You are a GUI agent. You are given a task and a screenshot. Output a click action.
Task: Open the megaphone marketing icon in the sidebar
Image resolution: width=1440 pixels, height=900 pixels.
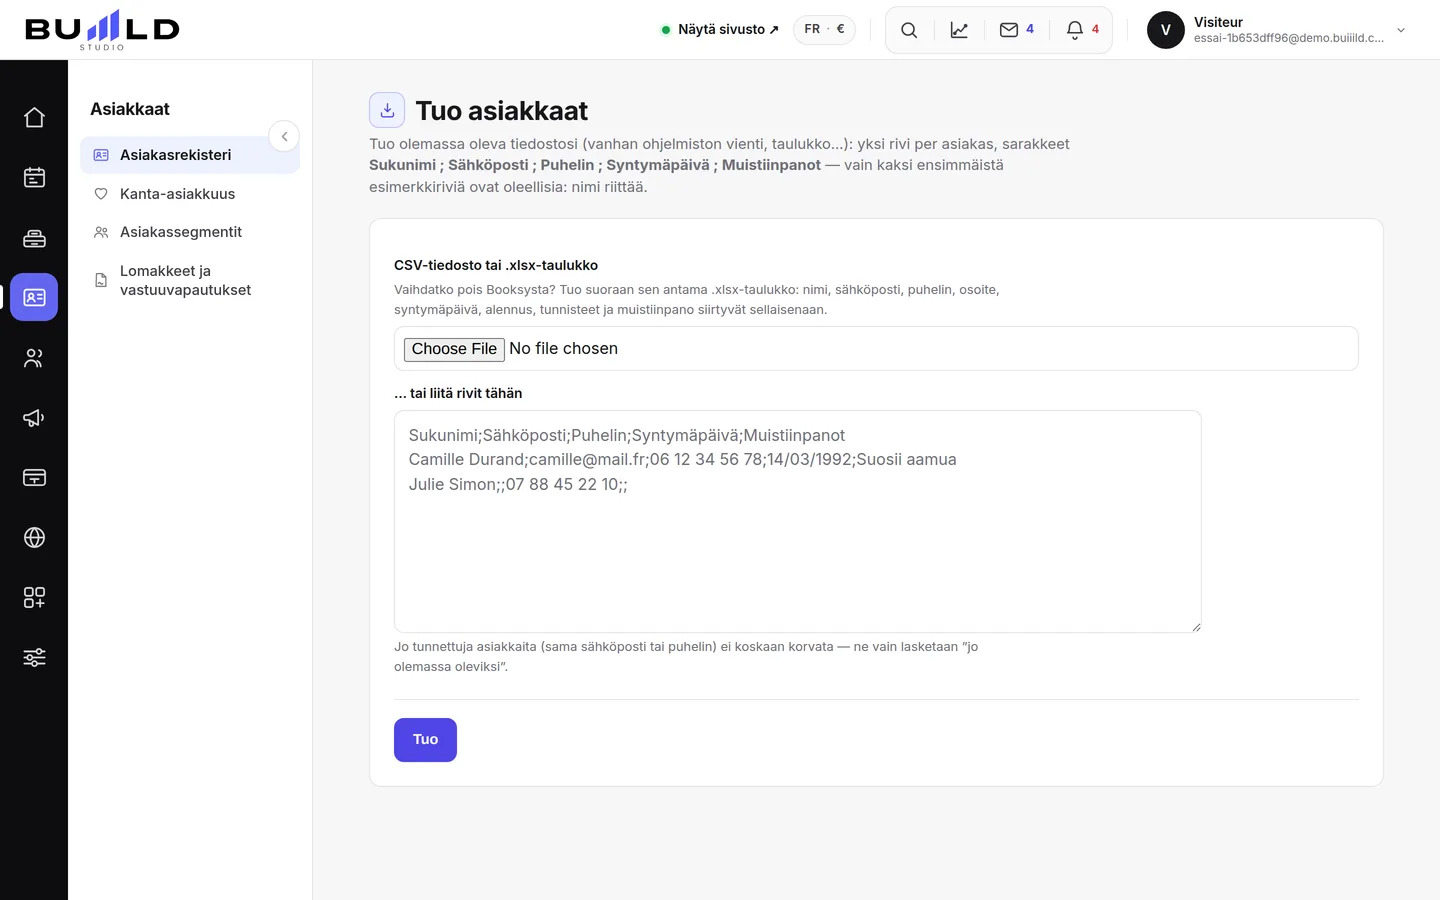pos(34,418)
